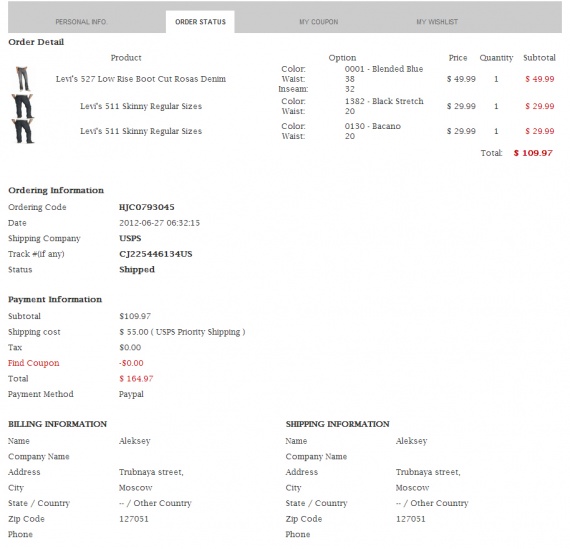Click the billing name Aleksey
Viewport: 570px width, 549px height.
(135, 441)
